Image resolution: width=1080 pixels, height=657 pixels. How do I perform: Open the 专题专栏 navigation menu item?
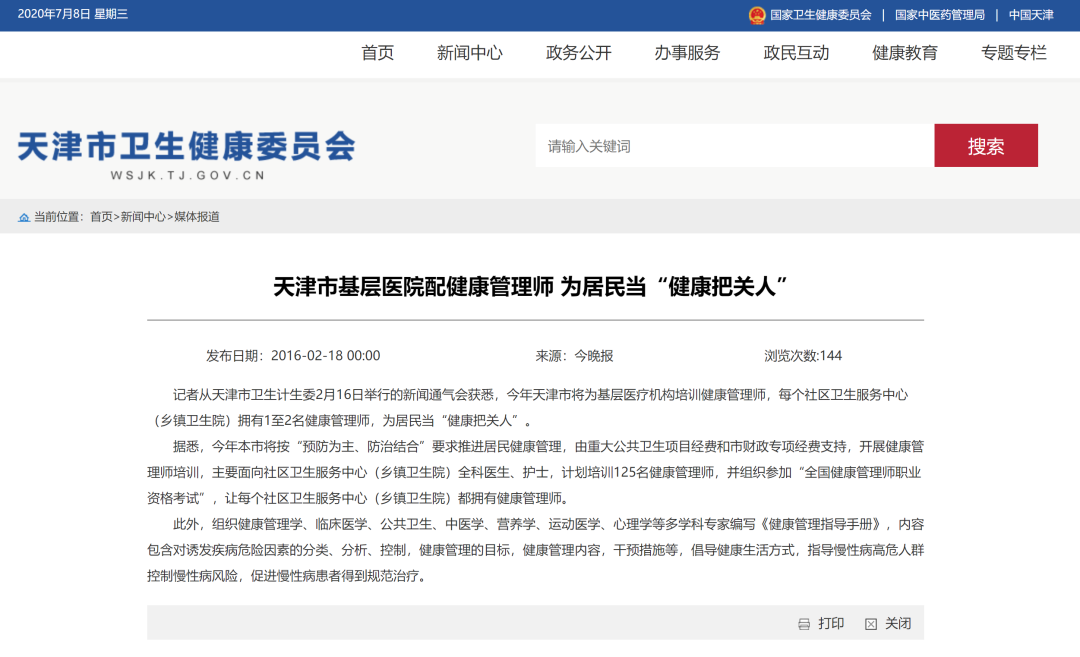(x=1014, y=53)
